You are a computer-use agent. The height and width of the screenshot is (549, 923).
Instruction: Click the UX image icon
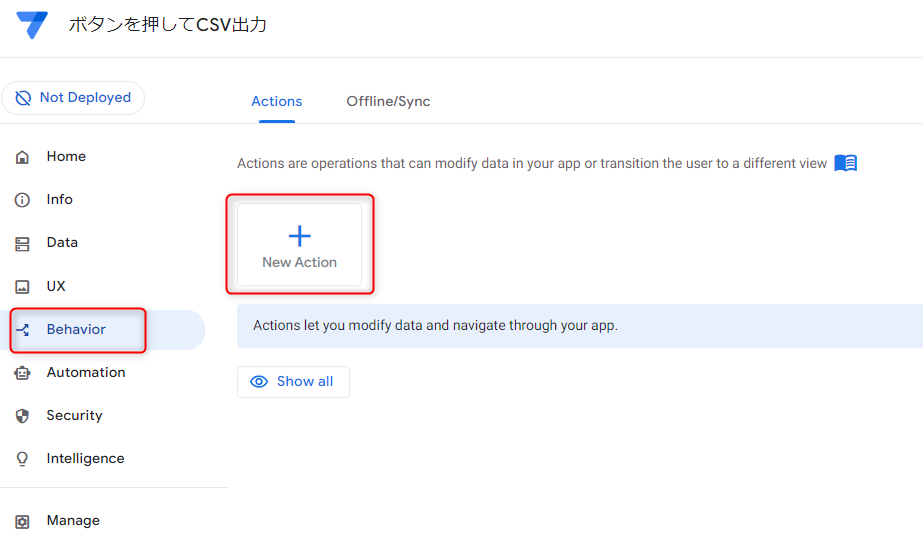coord(22,287)
